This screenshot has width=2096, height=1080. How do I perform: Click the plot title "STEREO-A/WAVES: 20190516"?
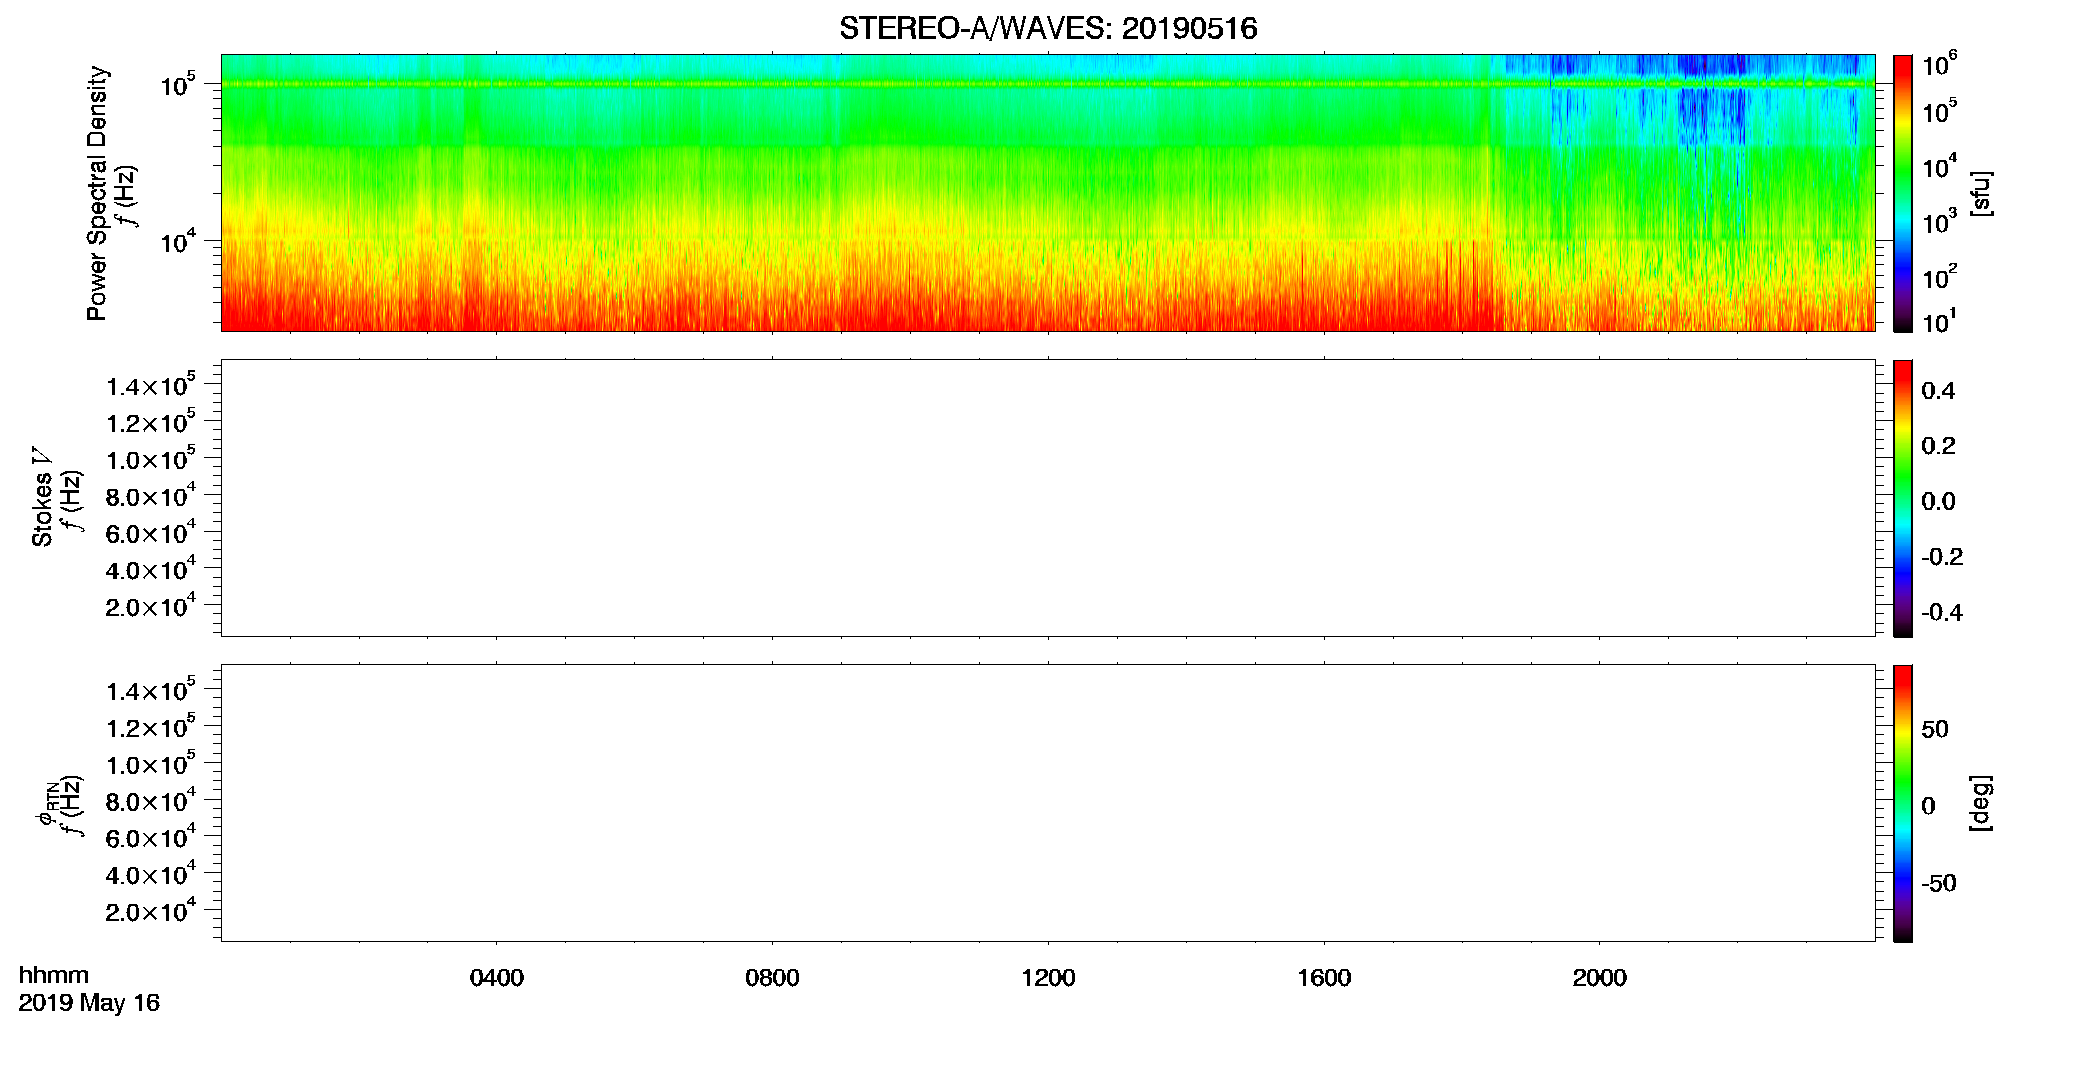click(x=1048, y=28)
